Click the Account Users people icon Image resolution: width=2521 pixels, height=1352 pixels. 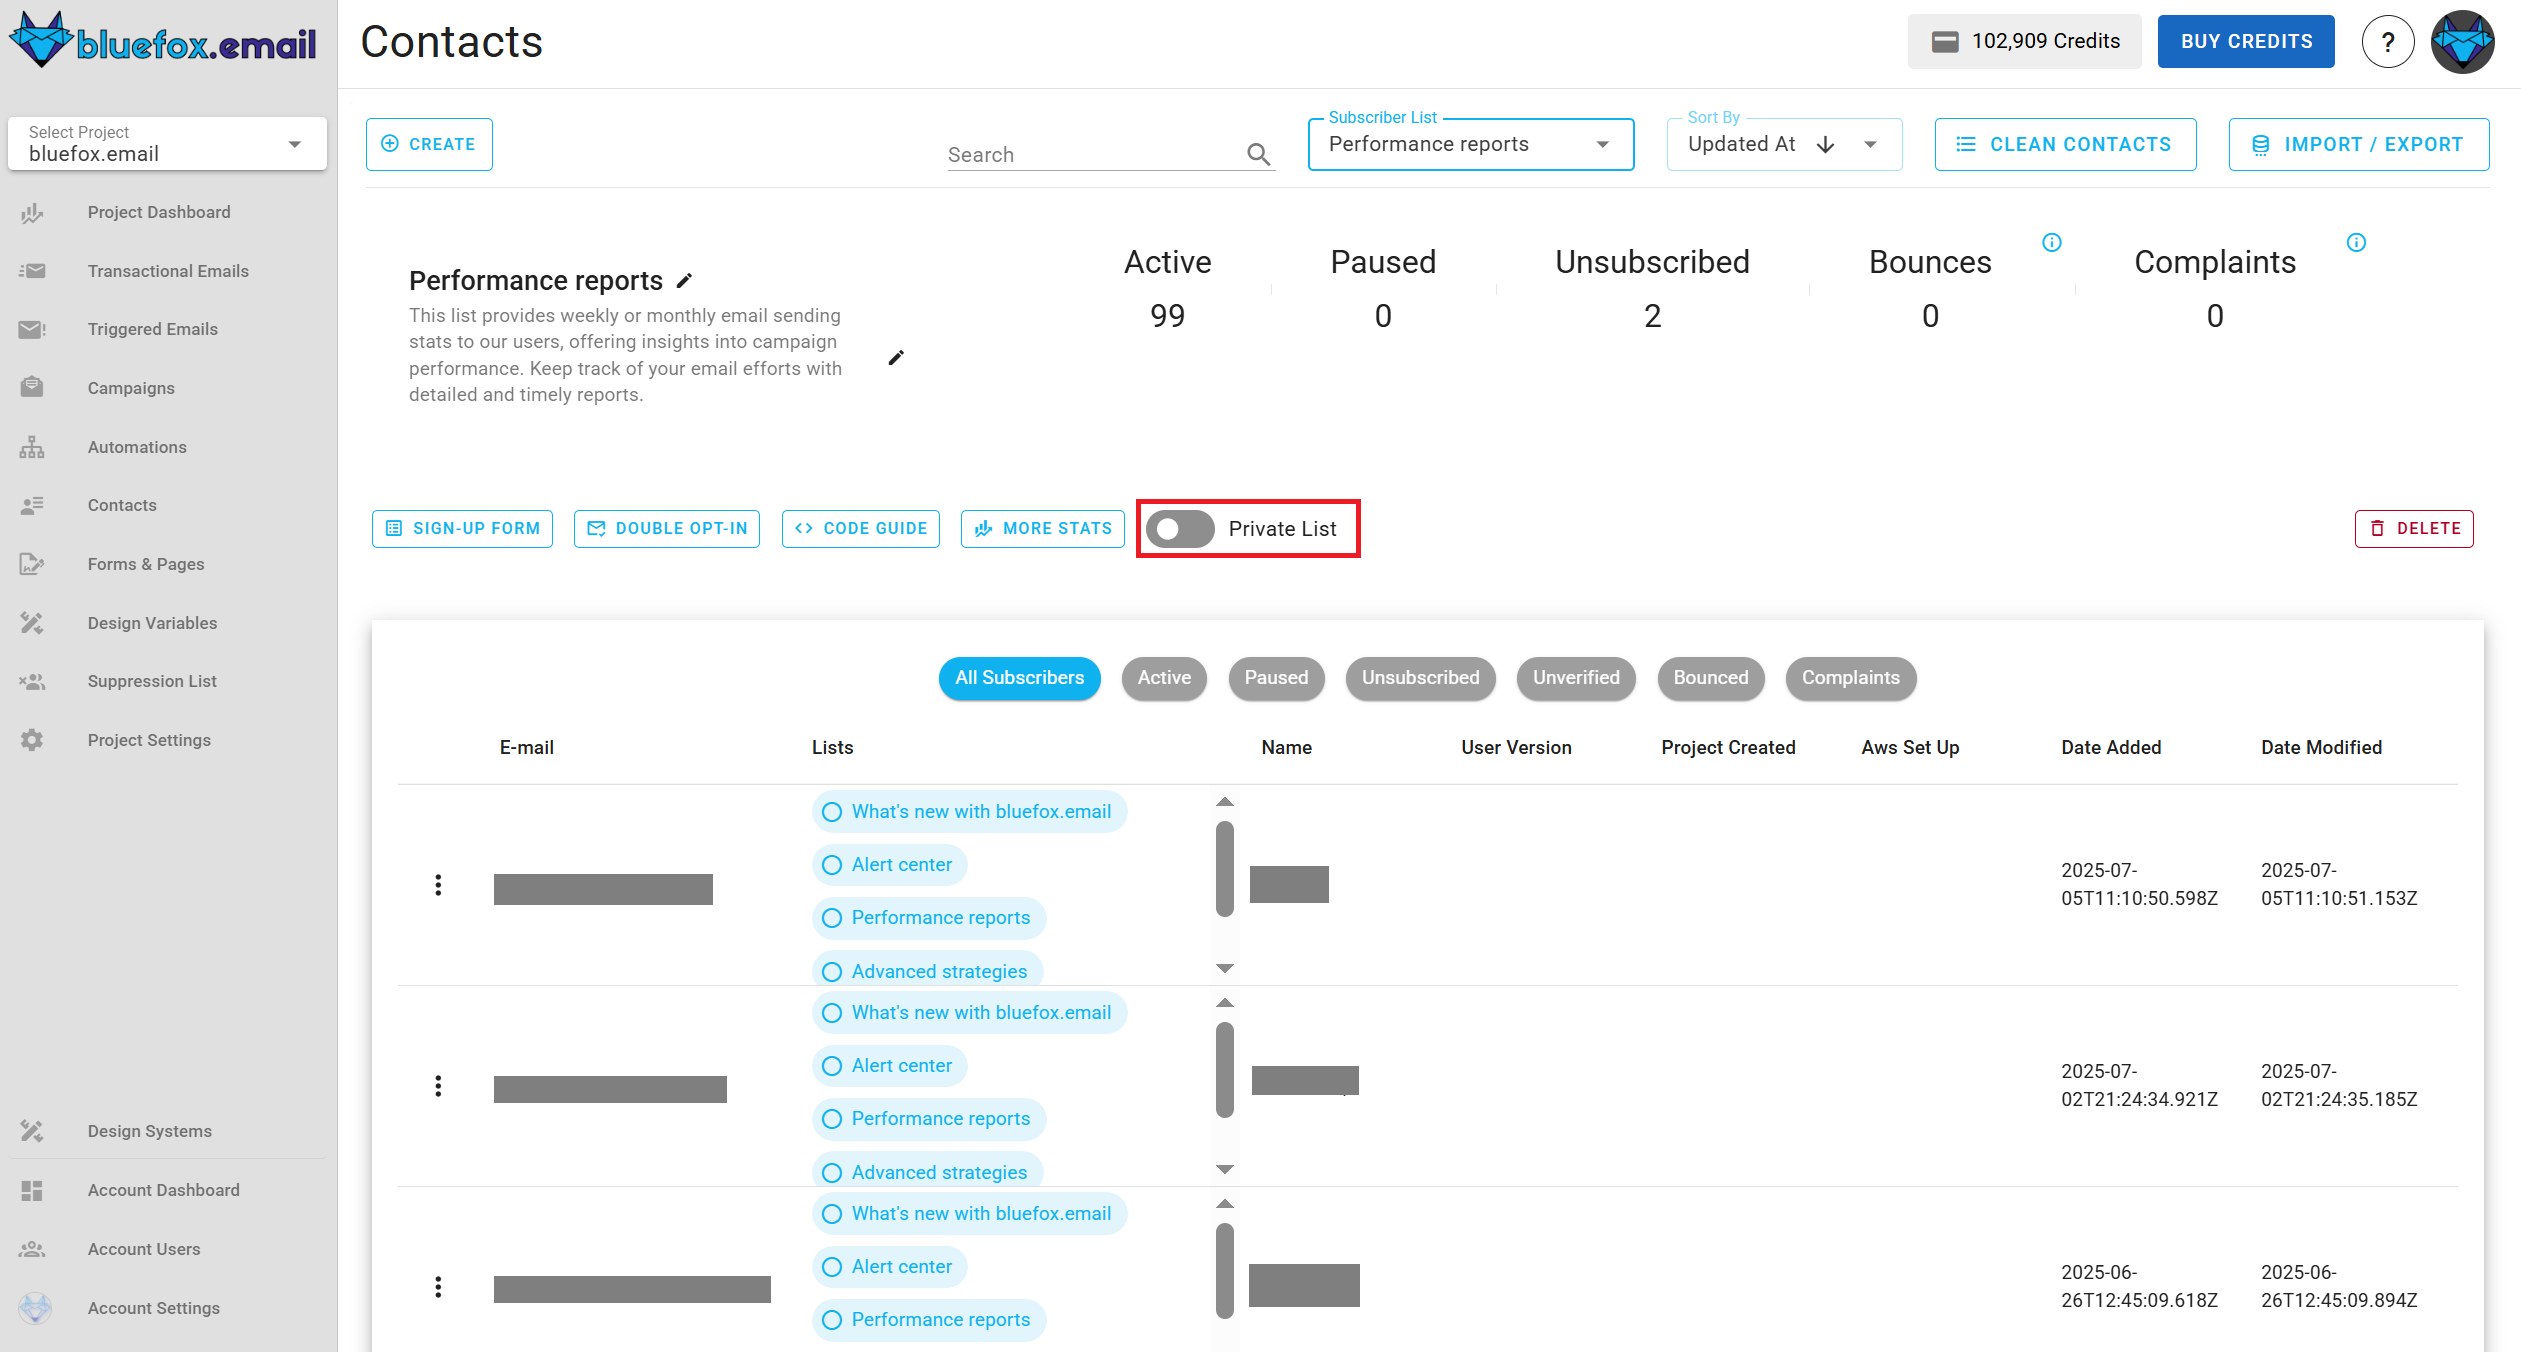tap(32, 1249)
